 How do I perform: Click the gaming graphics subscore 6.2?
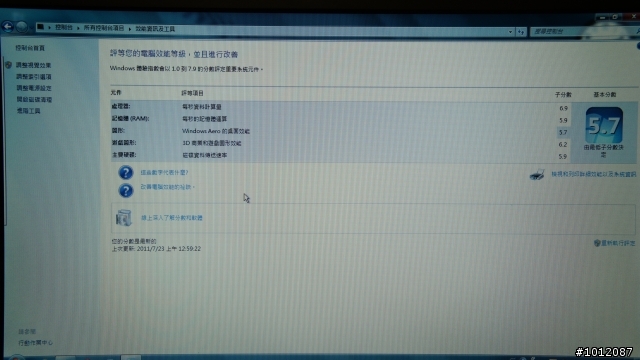pyautogui.click(x=563, y=144)
